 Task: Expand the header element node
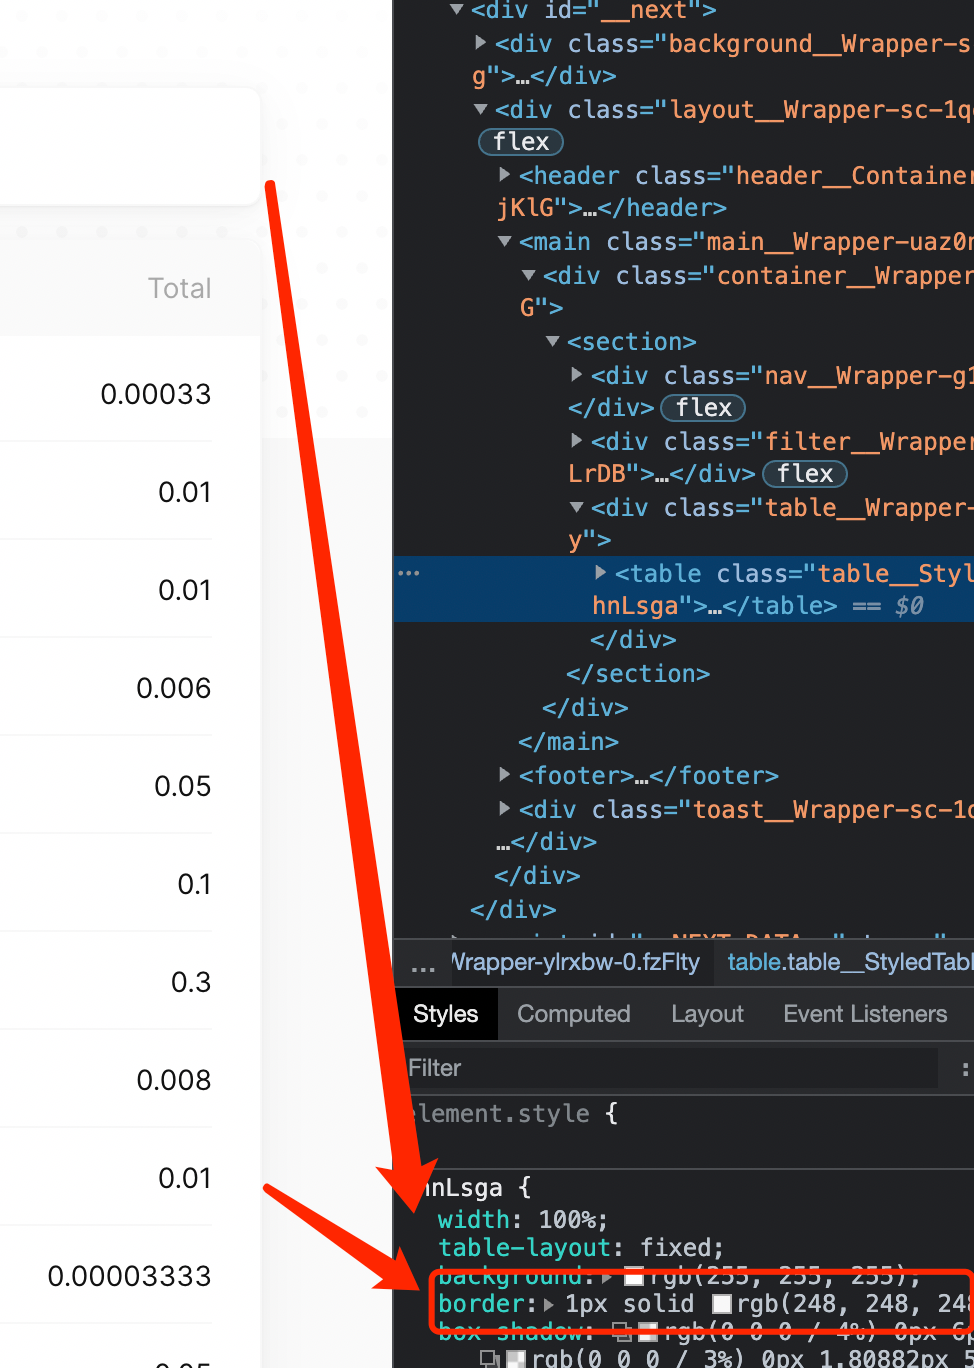click(x=505, y=175)
